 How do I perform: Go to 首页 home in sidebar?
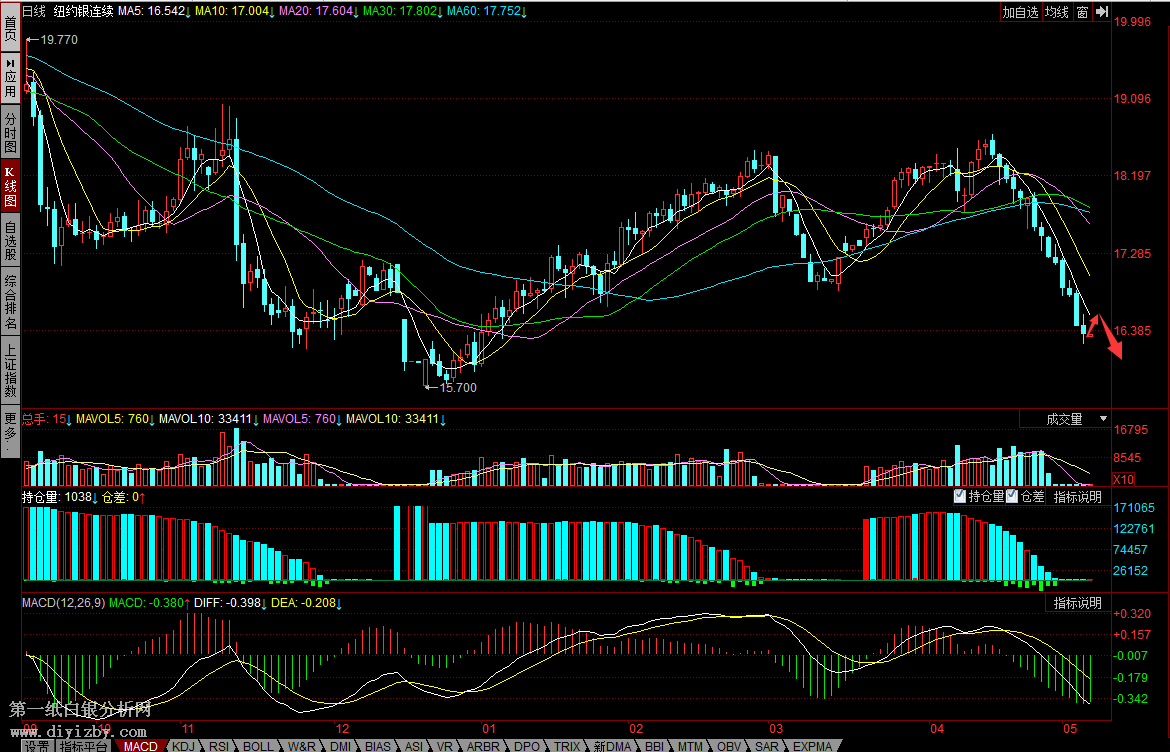coord(10,26)
